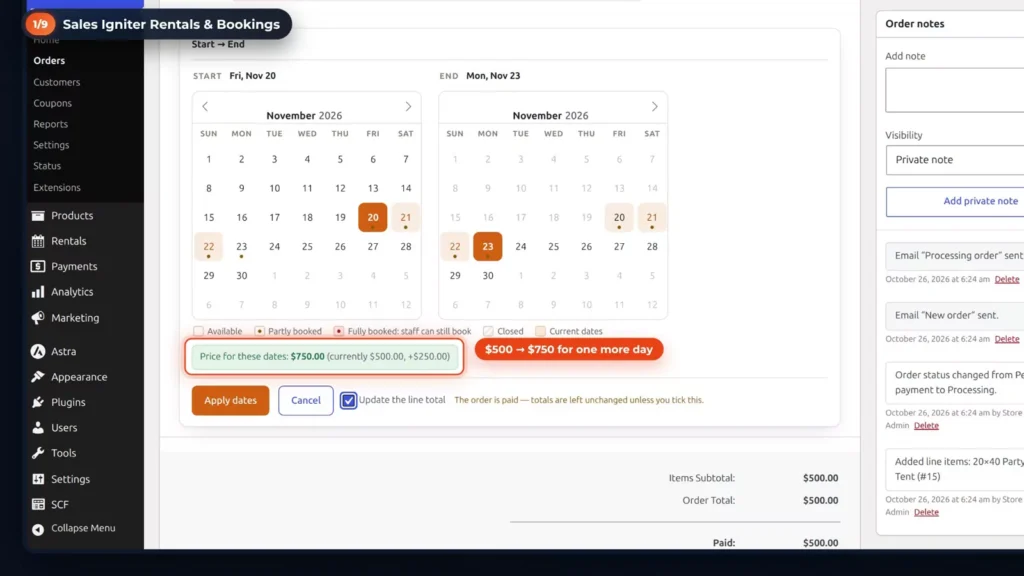The height and width of the screenshot is (576, 1024).
Task: Open the SCF icon
Action: coord(38,505)
